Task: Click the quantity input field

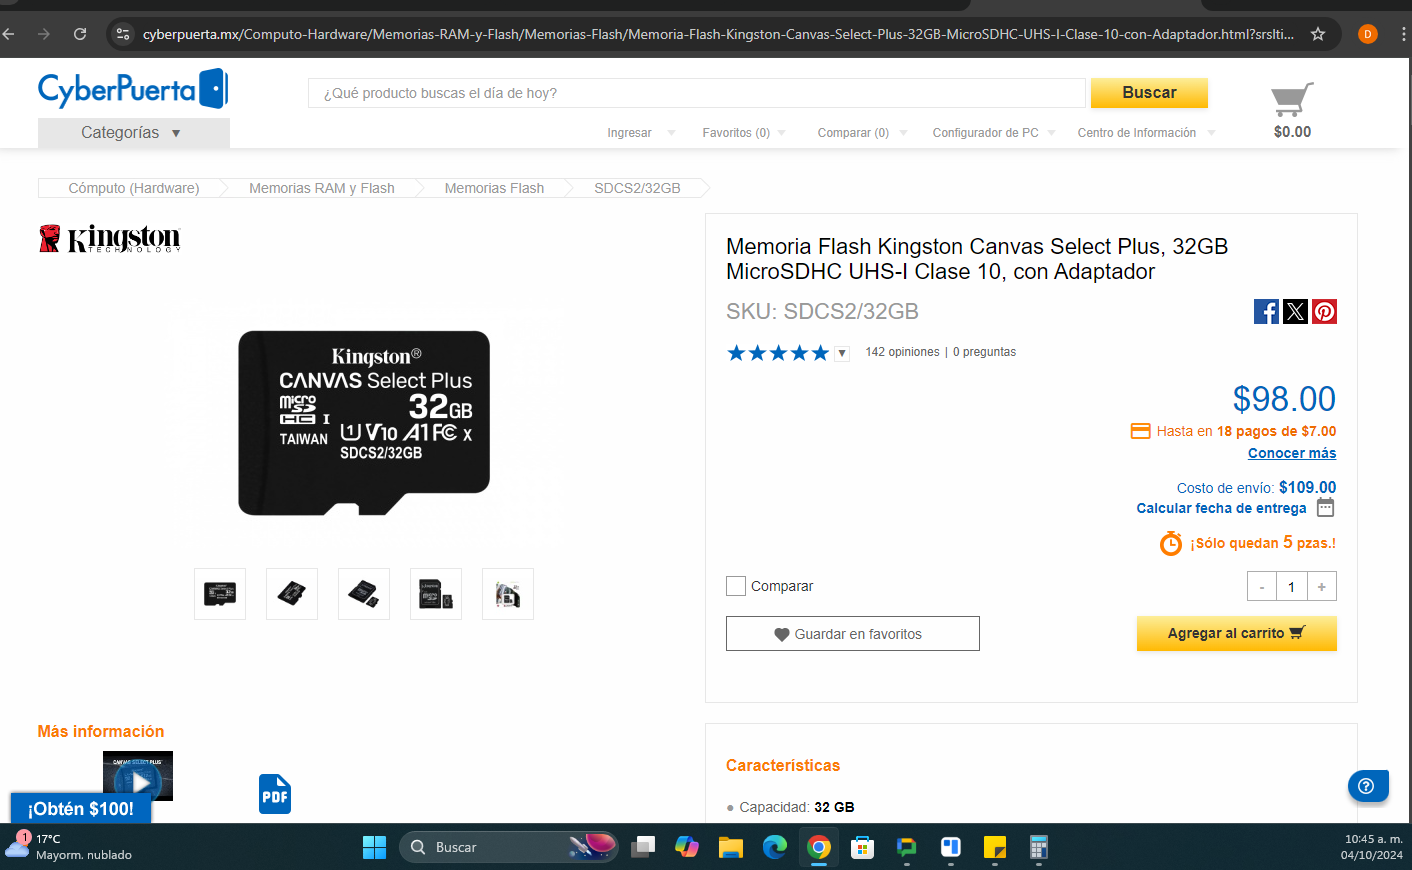Action: tap(1292, 587)
